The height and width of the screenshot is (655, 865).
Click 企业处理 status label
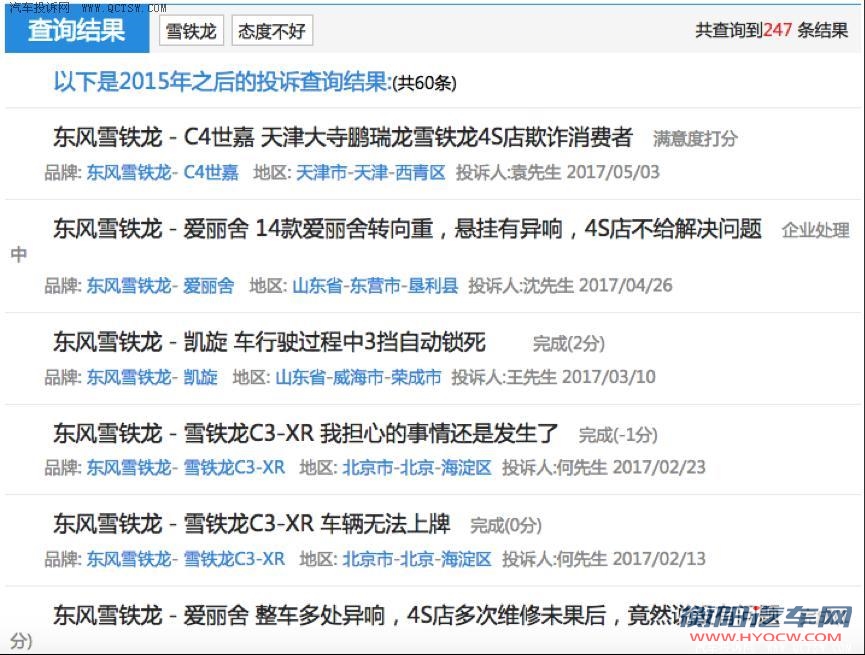coord(815,230)
